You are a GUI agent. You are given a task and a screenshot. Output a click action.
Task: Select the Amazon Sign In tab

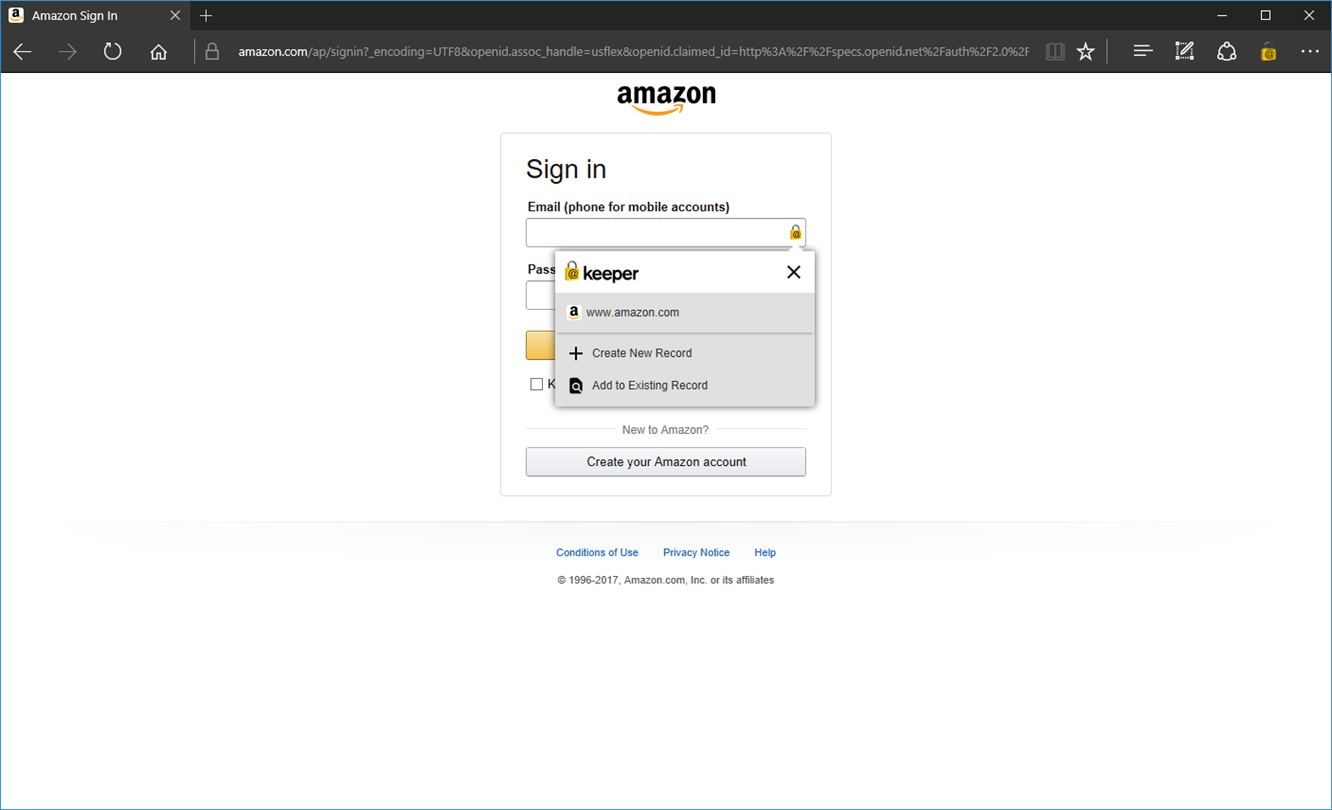(95, 16)
